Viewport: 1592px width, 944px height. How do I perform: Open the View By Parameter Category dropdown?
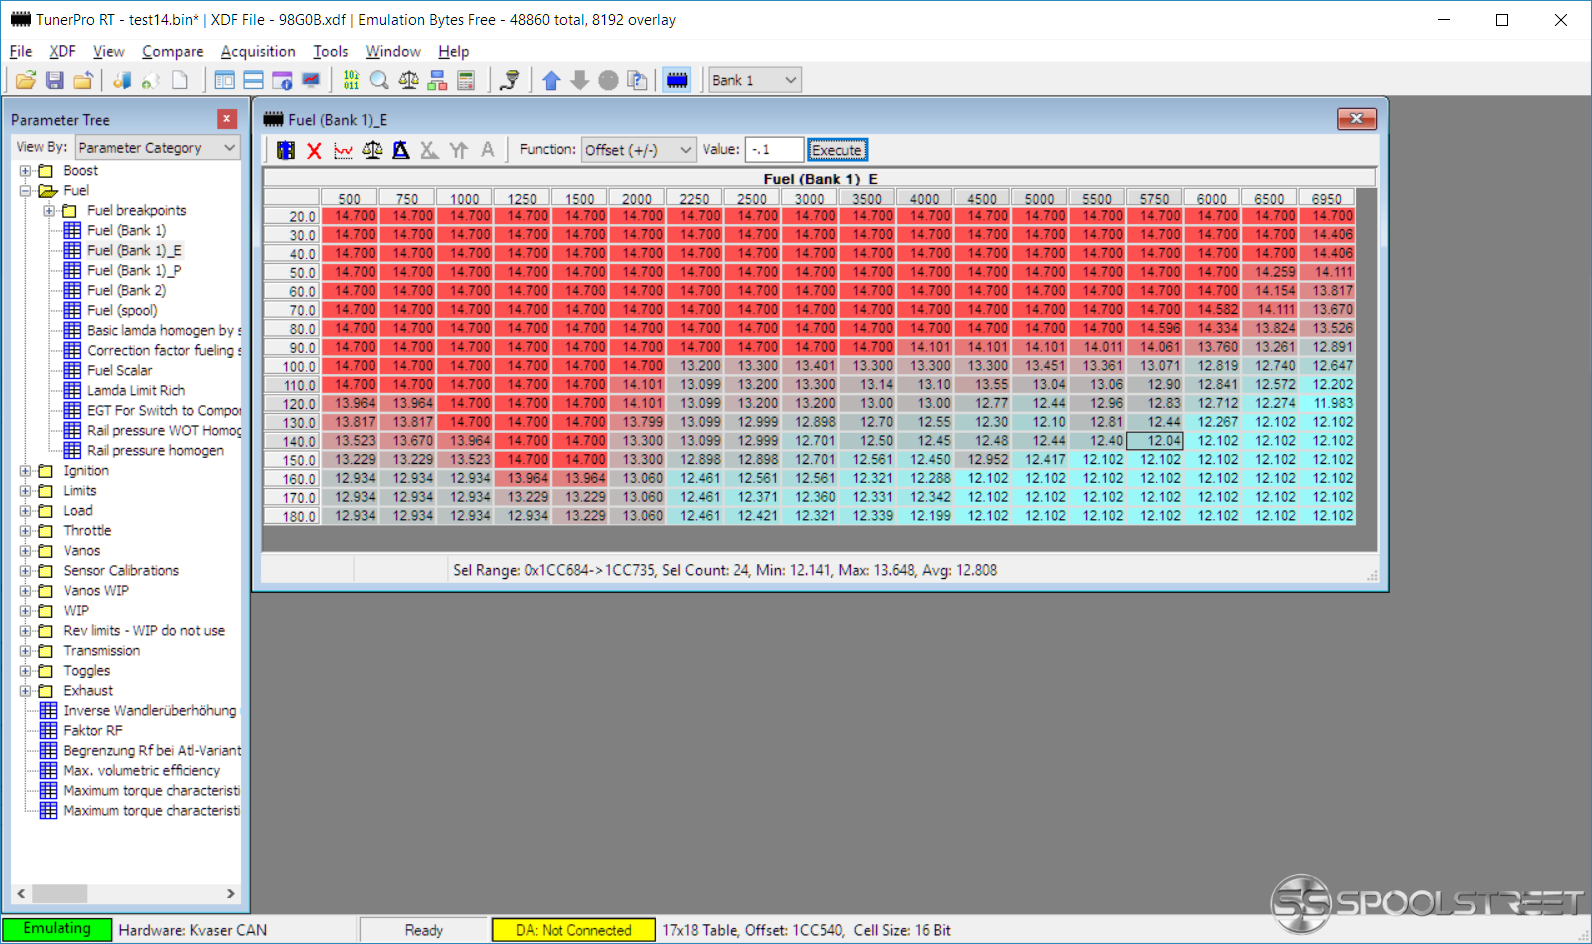pyautogui.click(x=157, y=147)
